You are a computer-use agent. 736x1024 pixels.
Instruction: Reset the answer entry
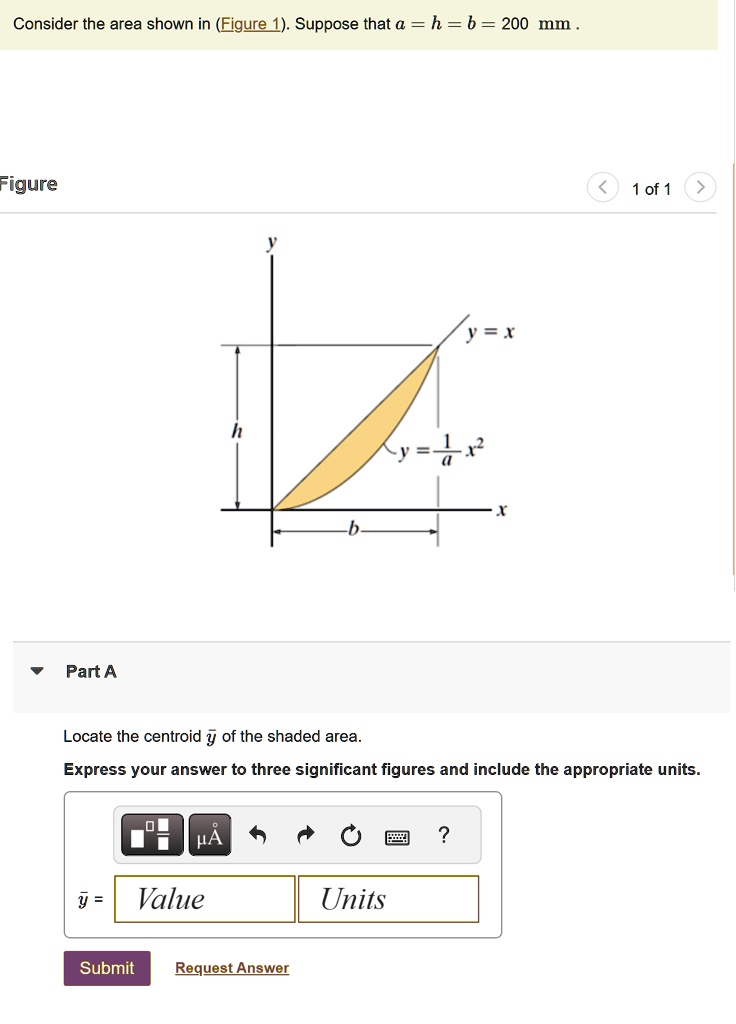[350, 834]
